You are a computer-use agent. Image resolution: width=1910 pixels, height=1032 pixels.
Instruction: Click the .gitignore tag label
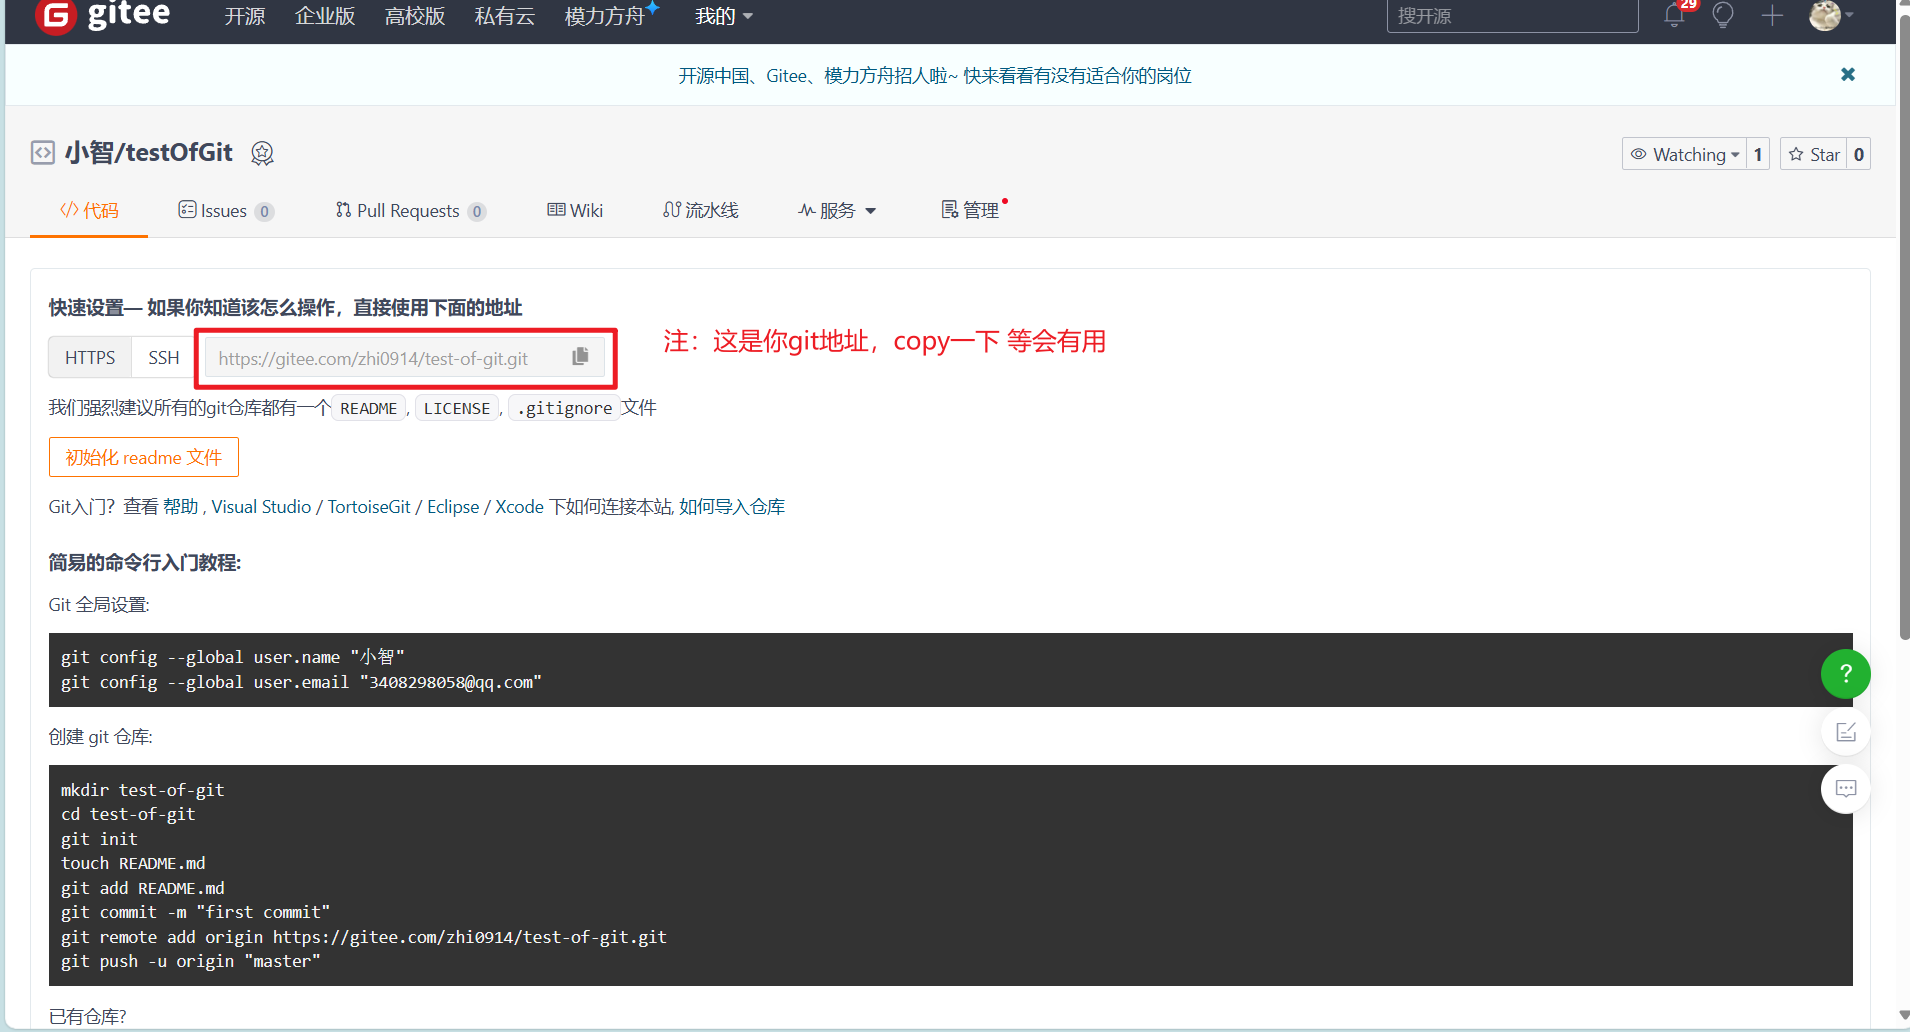[564, 408]
